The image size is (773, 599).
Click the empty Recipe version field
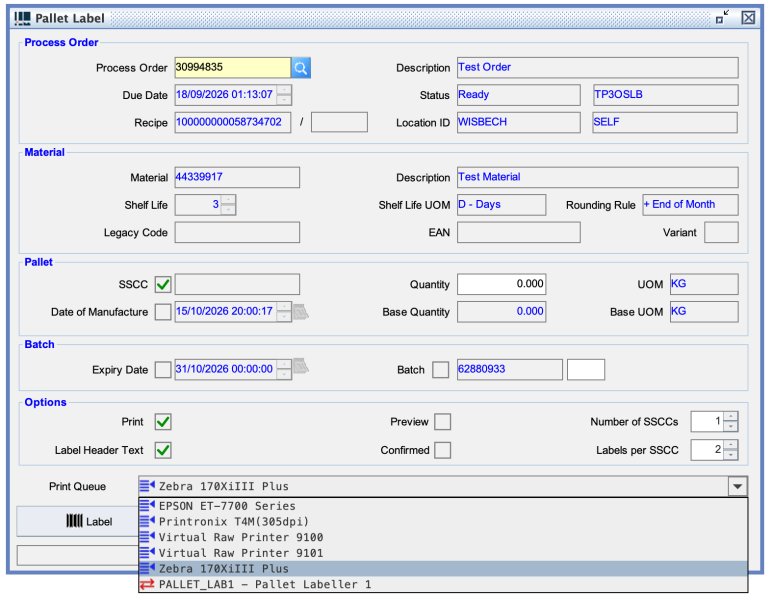[339, 122]
